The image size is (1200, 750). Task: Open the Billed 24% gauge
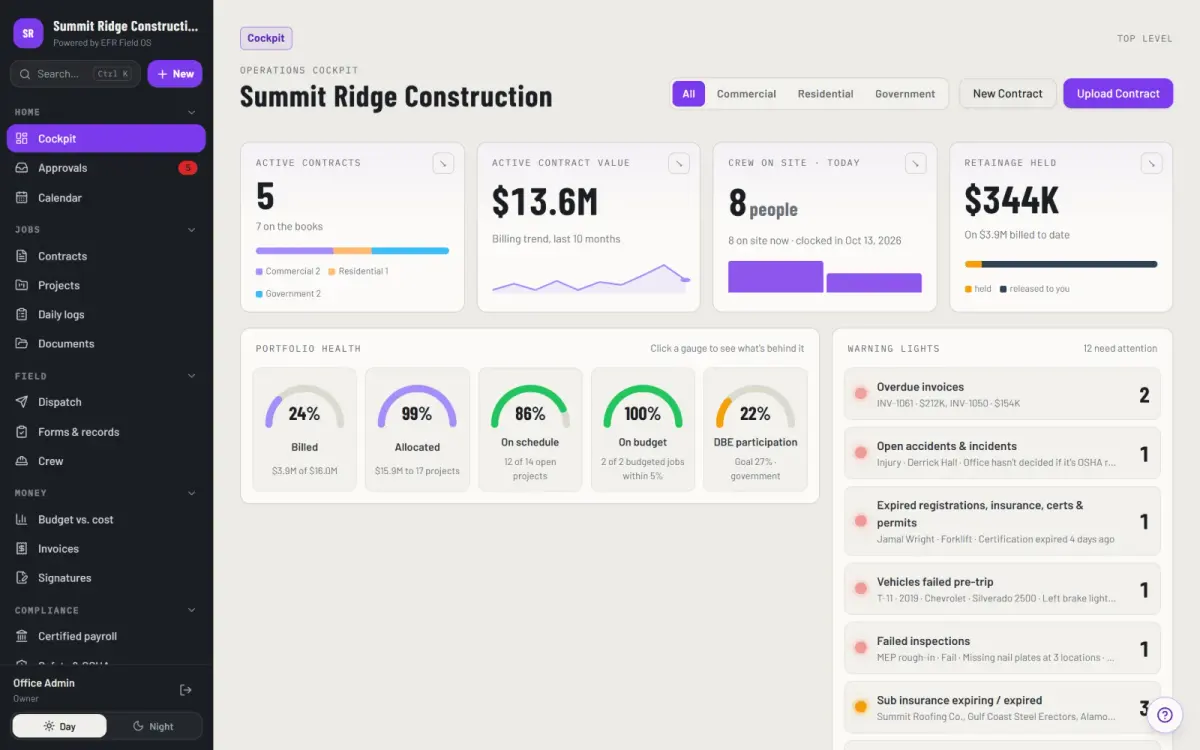click(x=304, y=429)
